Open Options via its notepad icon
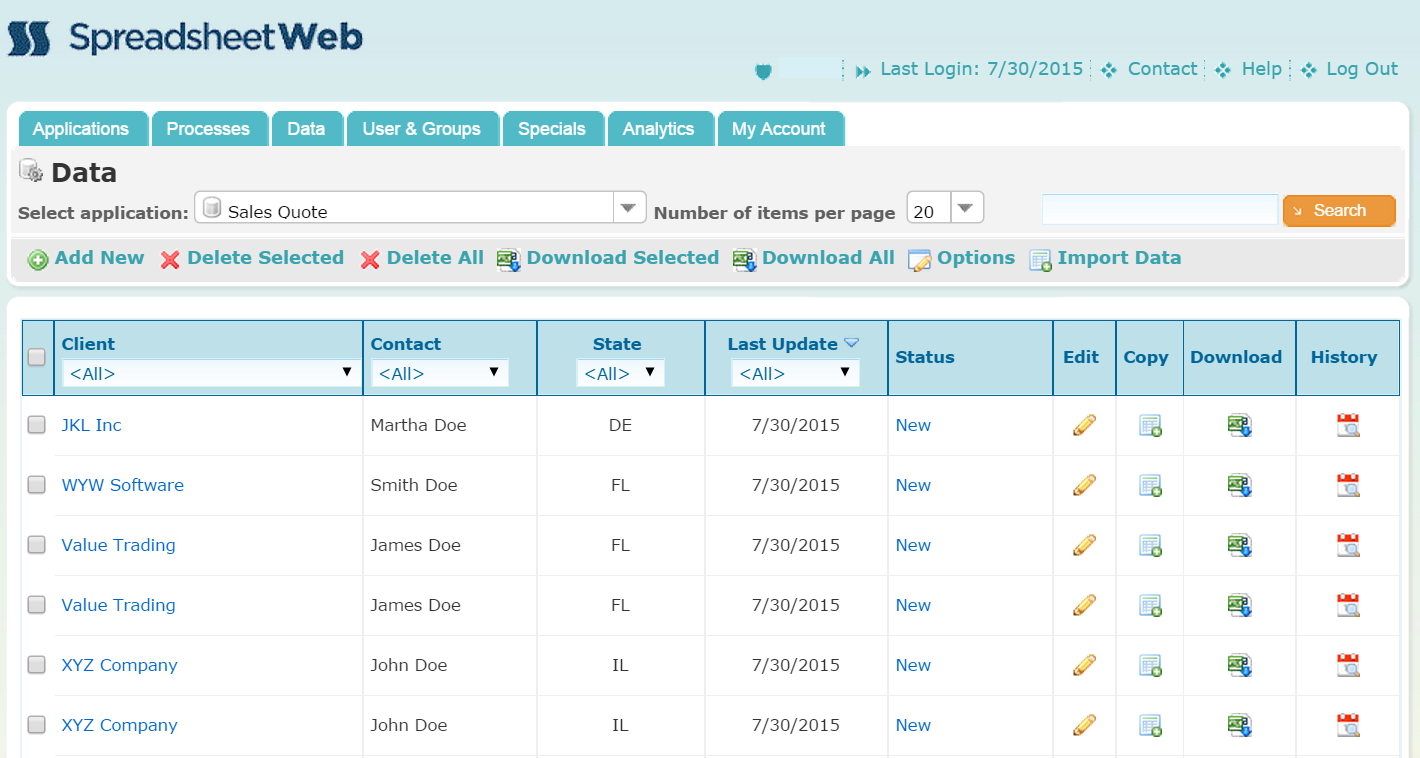The image size is (1420, 758). point(919,260)
